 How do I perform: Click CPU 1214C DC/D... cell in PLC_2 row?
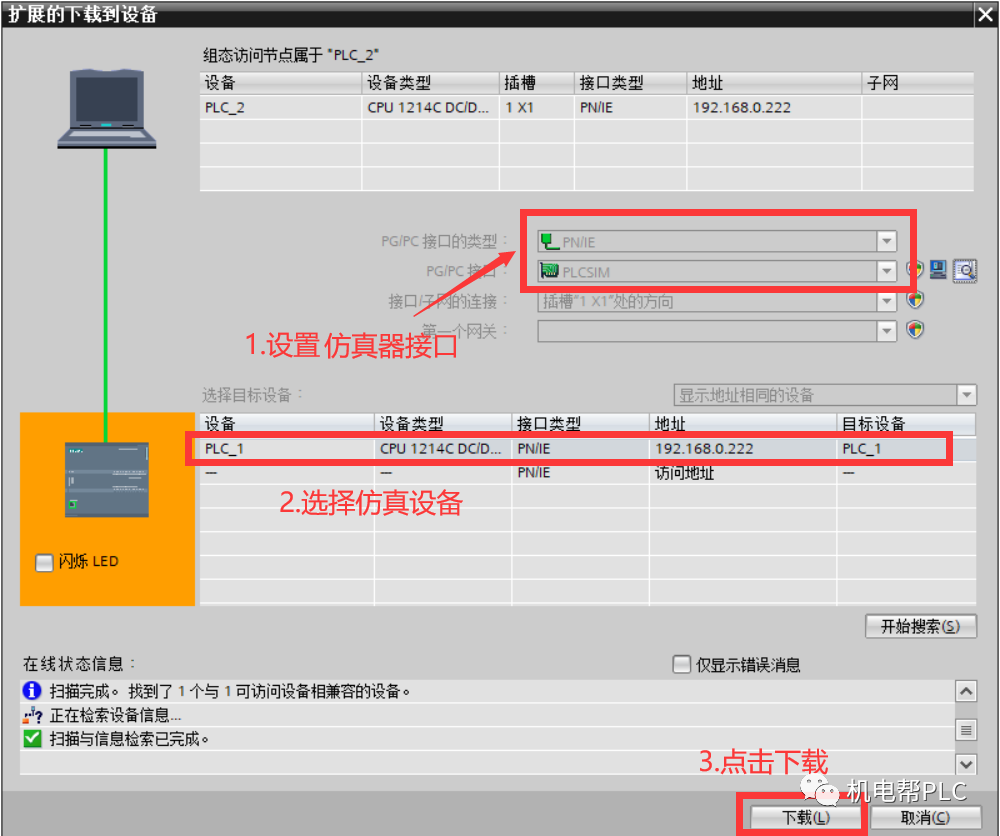[x=428, y=107]
